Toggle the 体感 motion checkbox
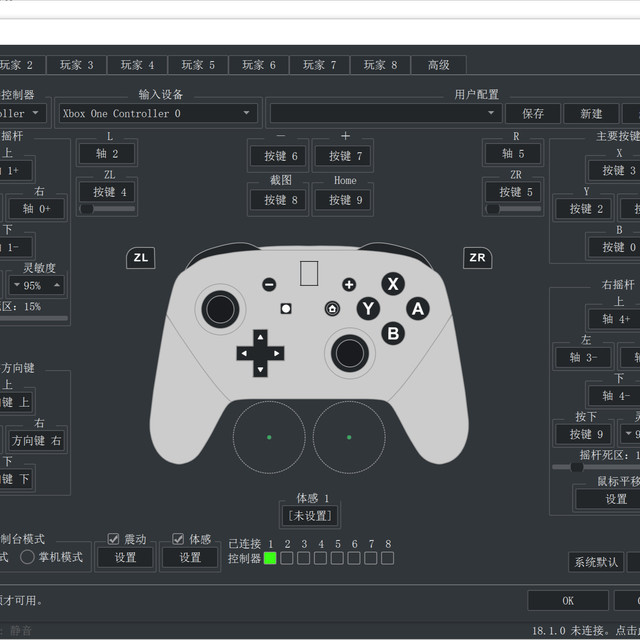Screen dimensions: 640x640 [178, 539]
